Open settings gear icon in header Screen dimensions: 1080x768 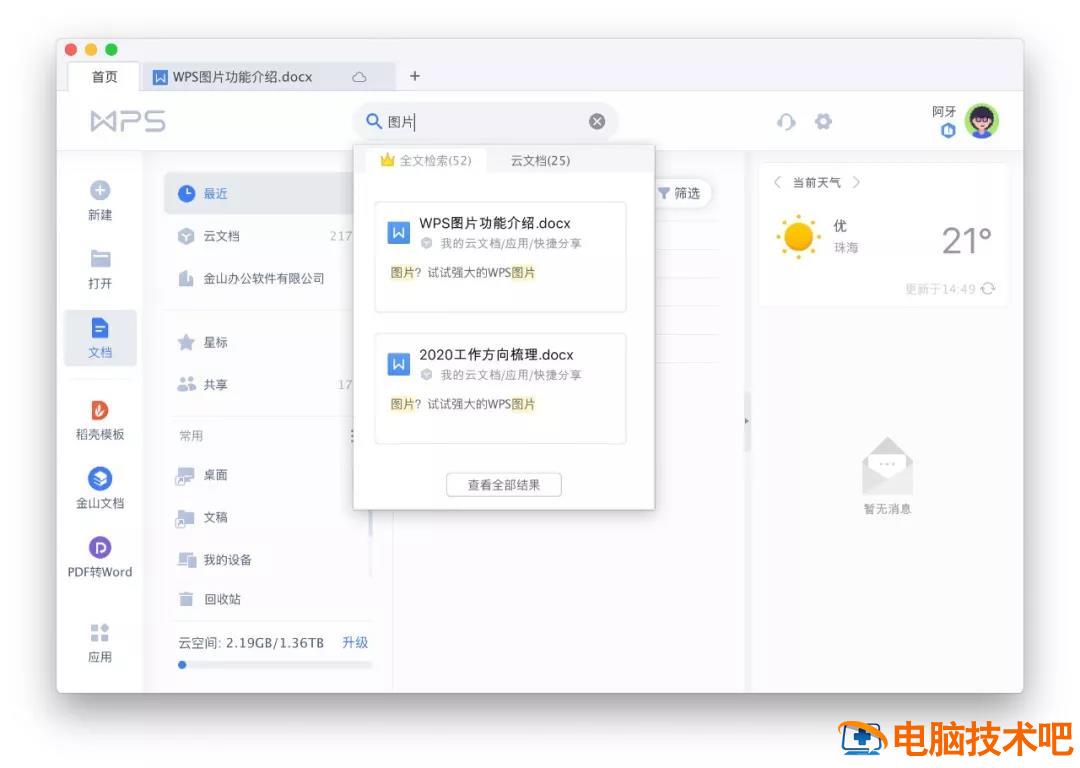pos(823,121)
